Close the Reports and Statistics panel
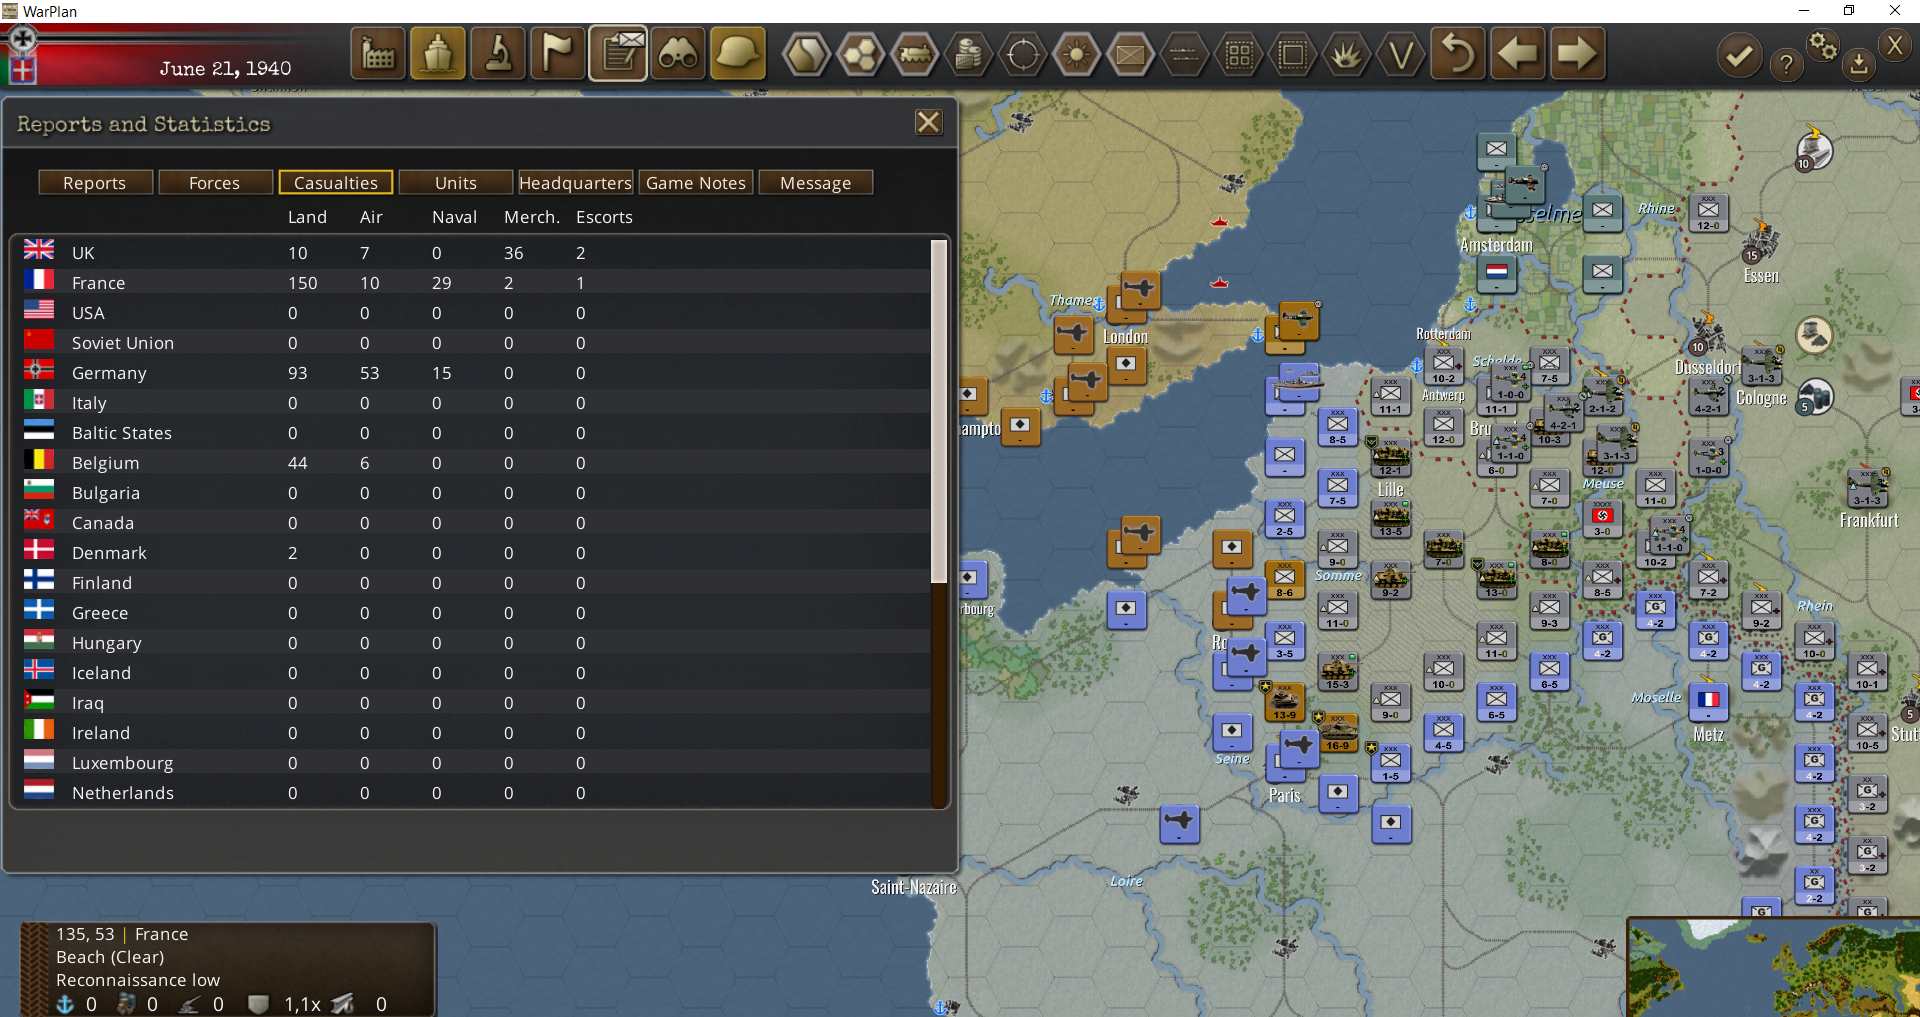Screen dimensions: 1920x1017 point(929,122)
